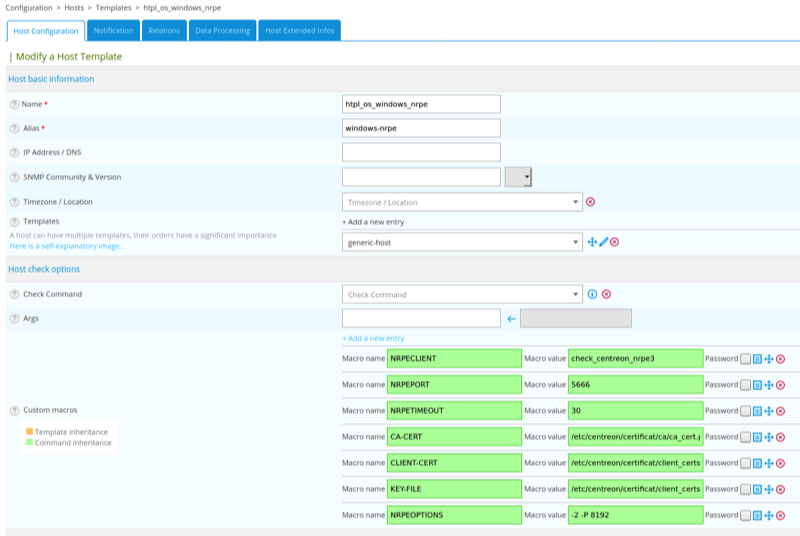The height and width of the screenshot is (536, 800).
Task: Click Add a new entry under Templates
Action: pos(373,222)
